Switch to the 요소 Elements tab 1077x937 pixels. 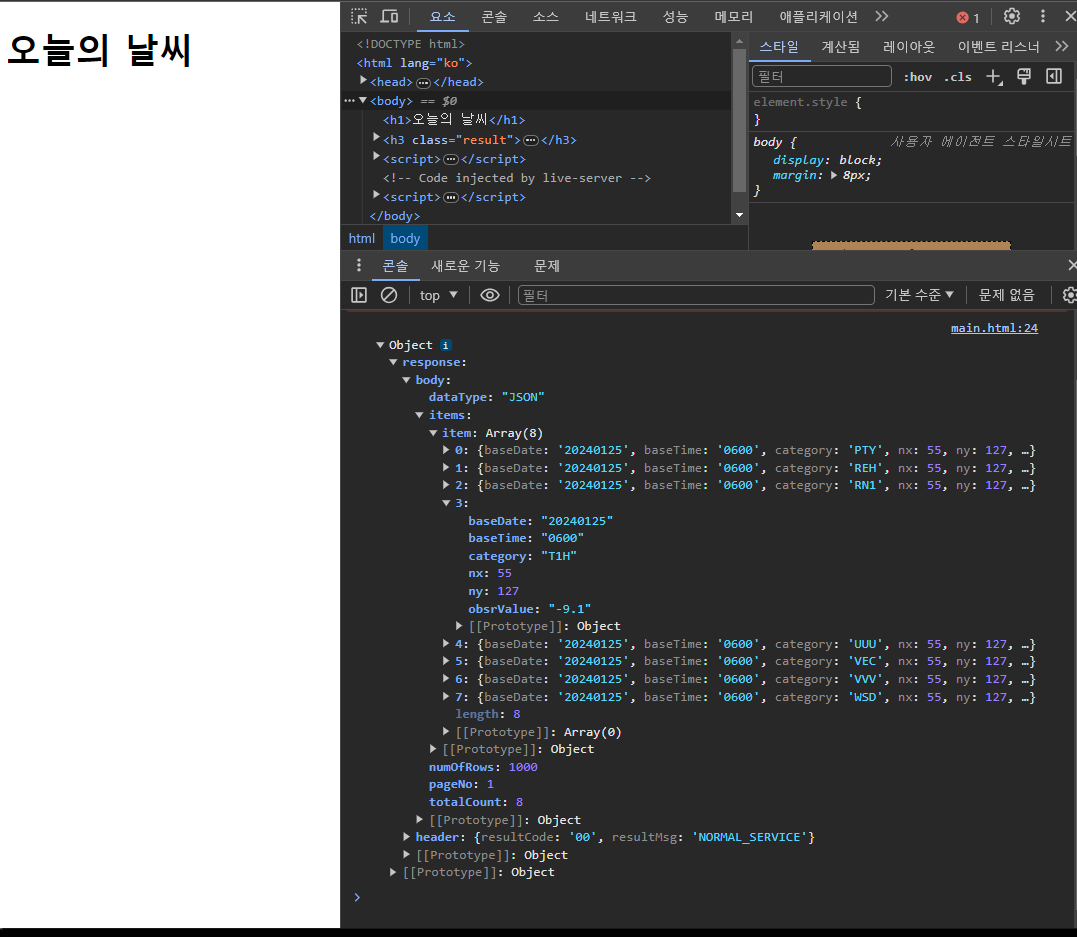click(x=442, y=16)
